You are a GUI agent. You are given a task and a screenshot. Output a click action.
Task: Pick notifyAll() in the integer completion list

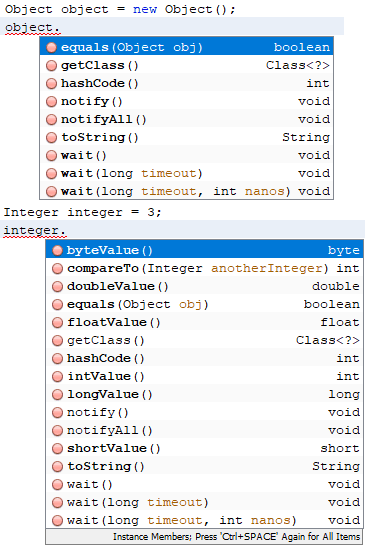click(x=204, y=430)
